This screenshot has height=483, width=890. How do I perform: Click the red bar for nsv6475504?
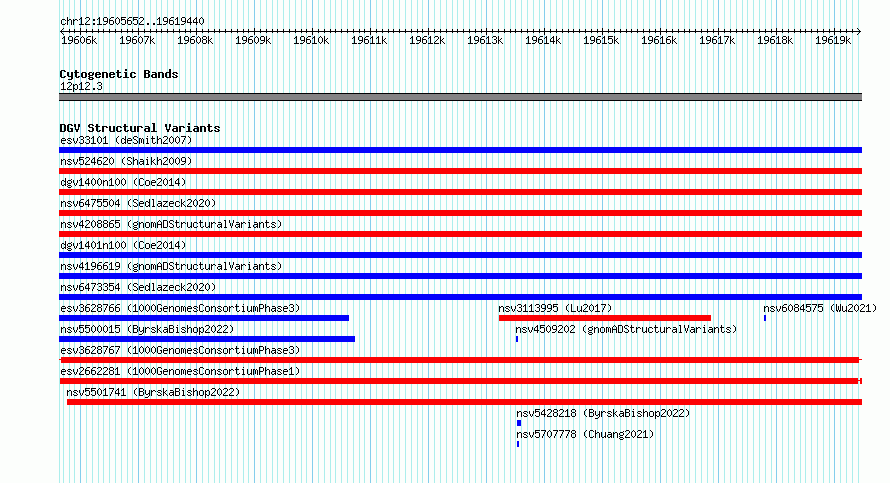click(460, 213)
